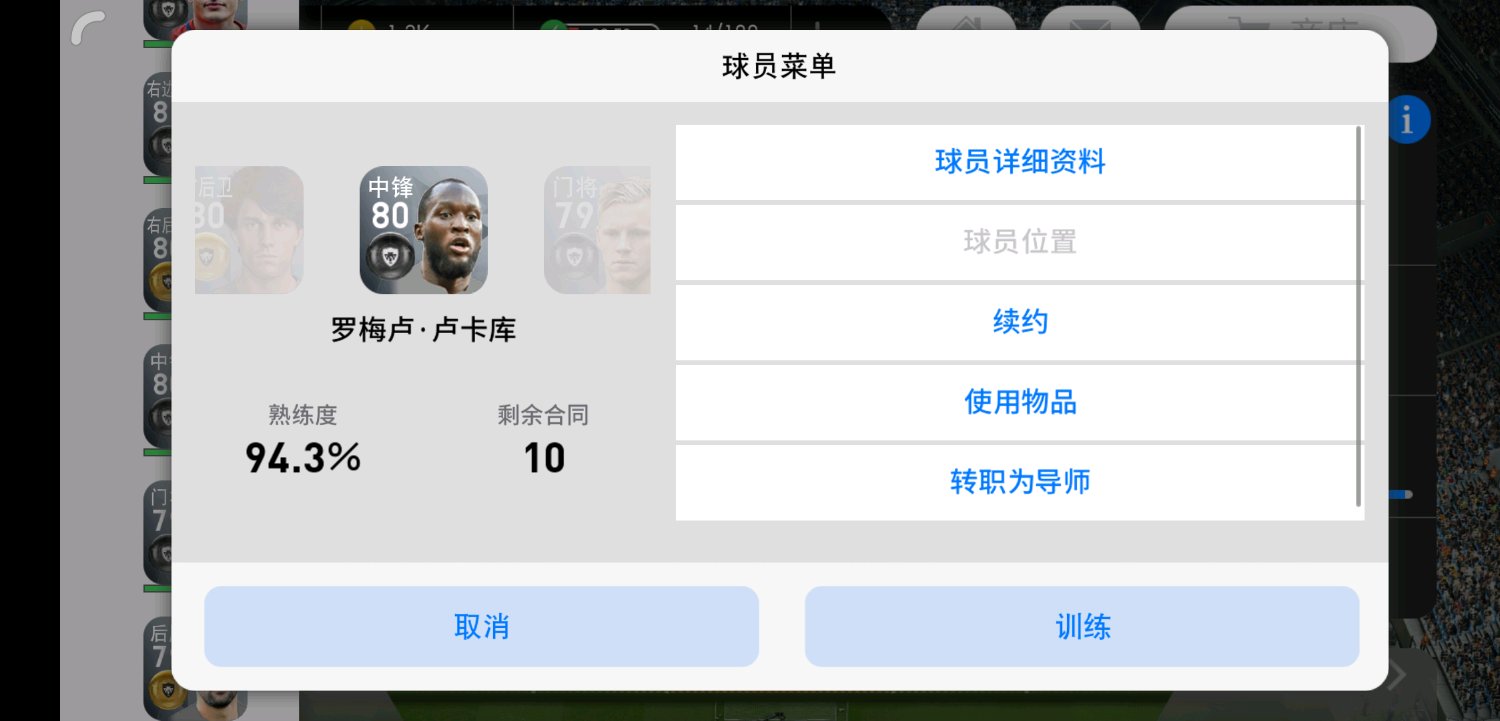Tap the curved back arrow icon
Screen dimensions: 1500x721
coord(88,28)
